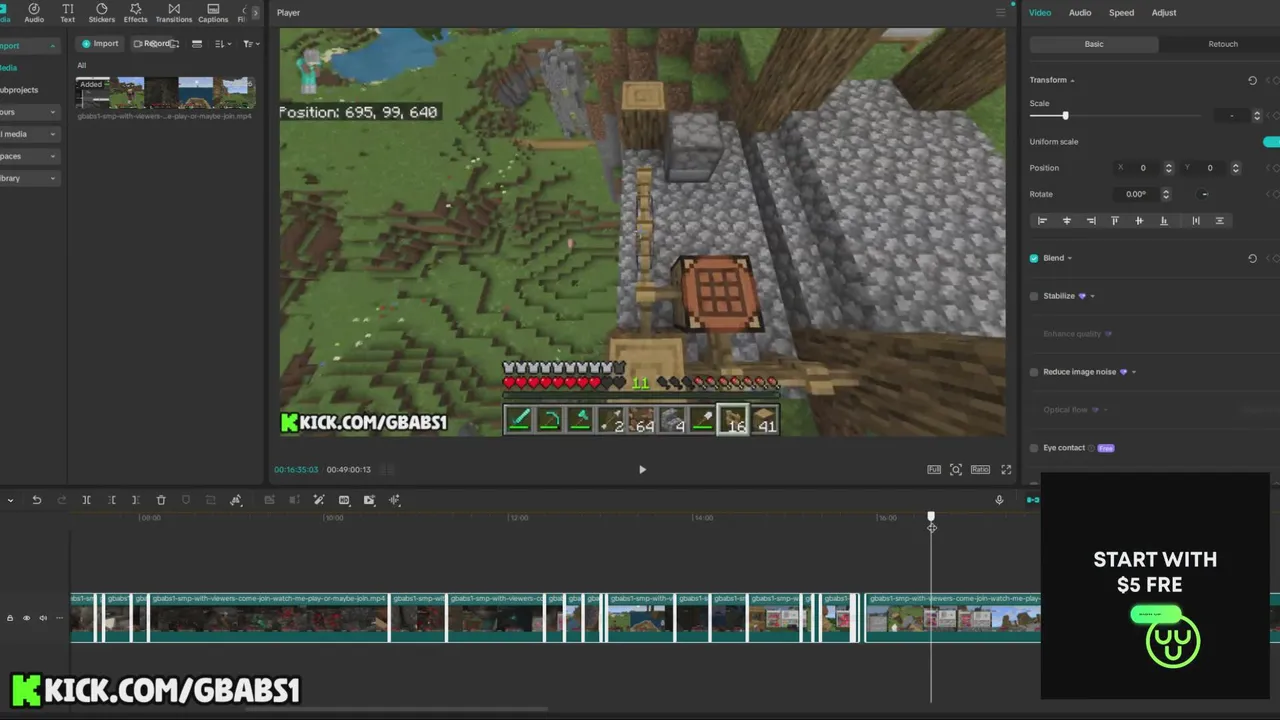The width and height of the screenshot is (1280, 720).
Task: Open the media filter dropdown
Action: (251, 44)
